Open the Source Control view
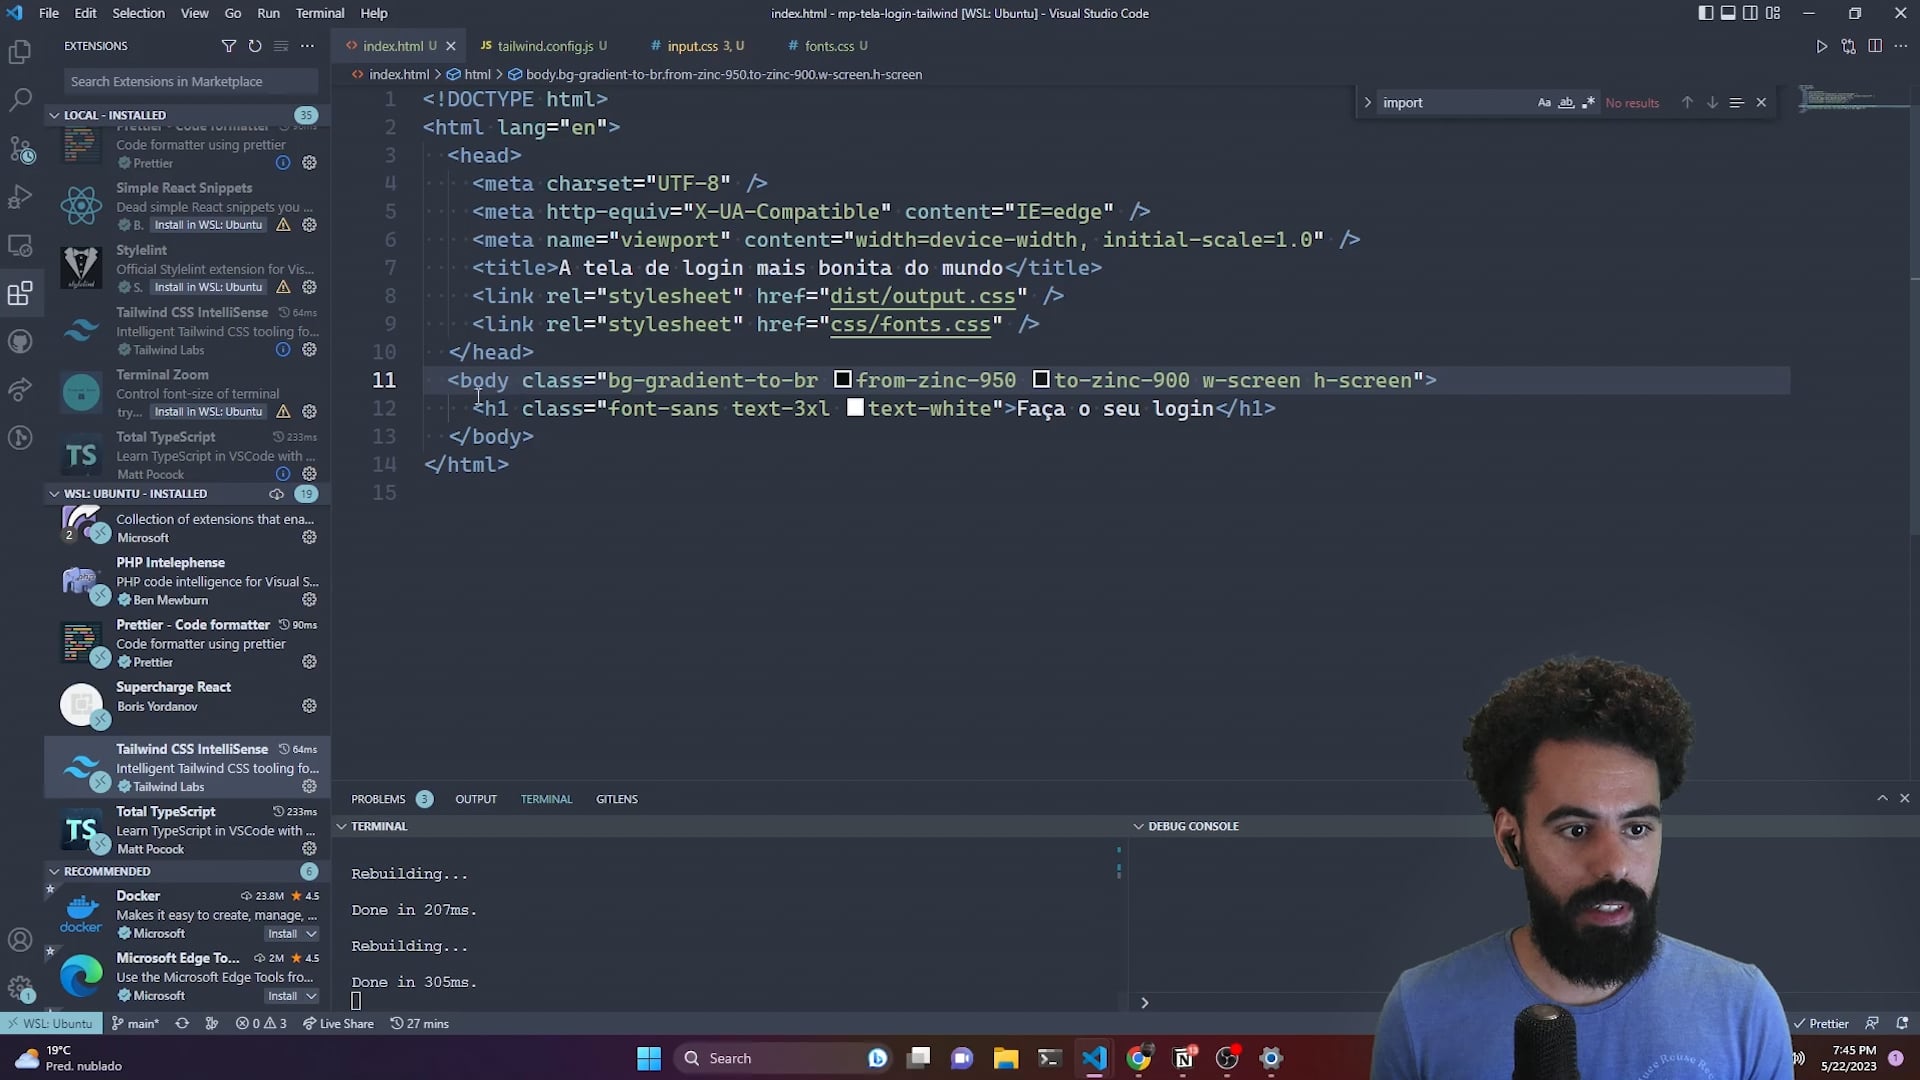 [x=20, y=149]
